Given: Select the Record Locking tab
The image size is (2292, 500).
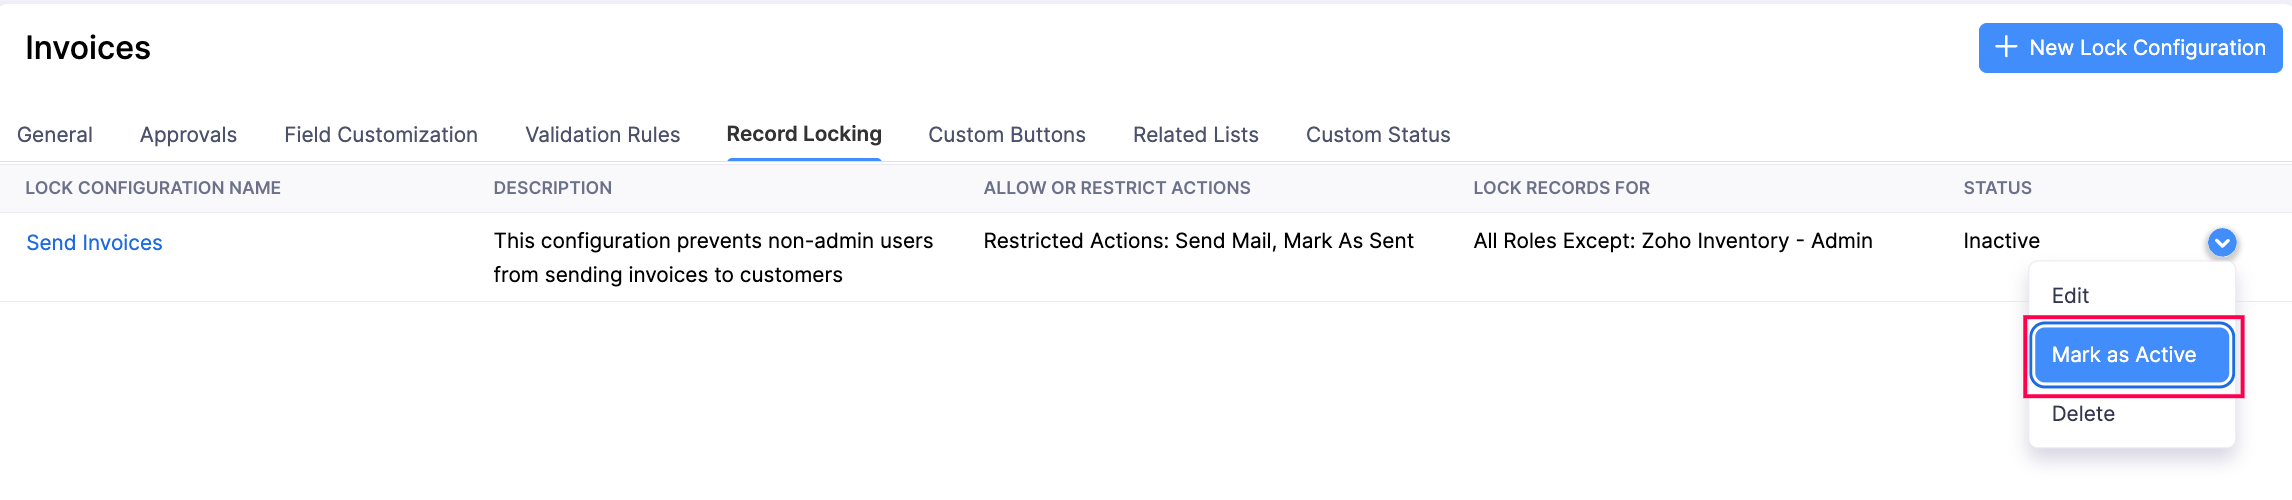Looking at the screenshot, I should coord(804,134).
